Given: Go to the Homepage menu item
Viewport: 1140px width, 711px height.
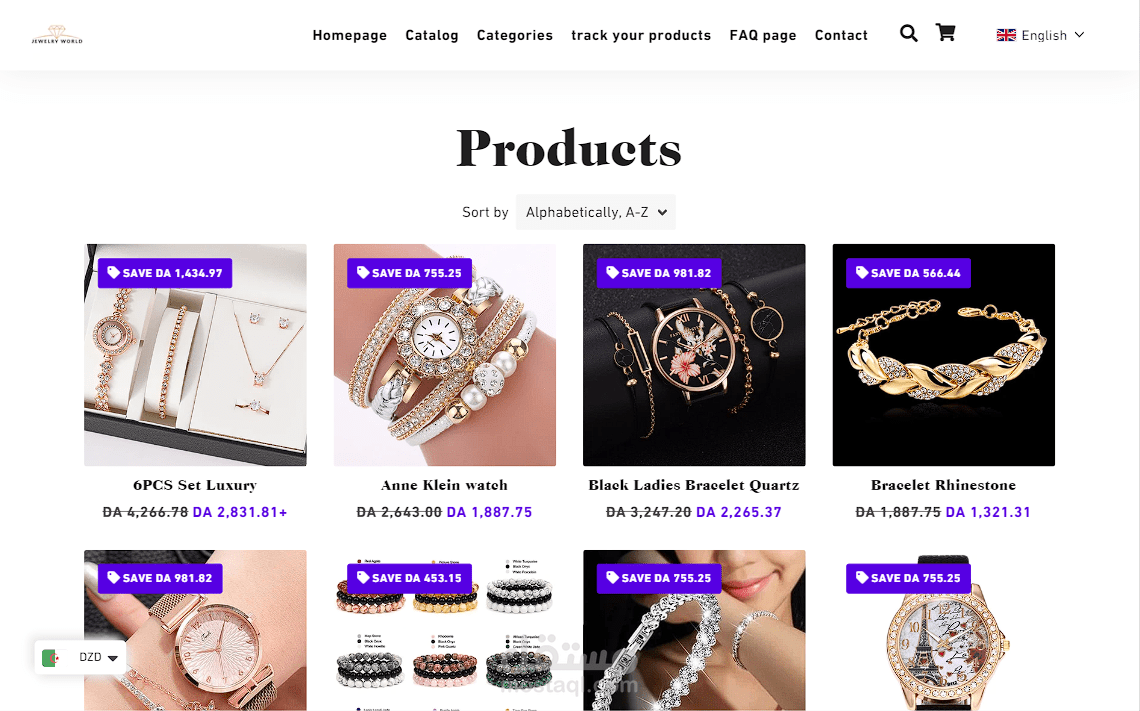Looking at the screenshot, I should click(x=350, y=35).
